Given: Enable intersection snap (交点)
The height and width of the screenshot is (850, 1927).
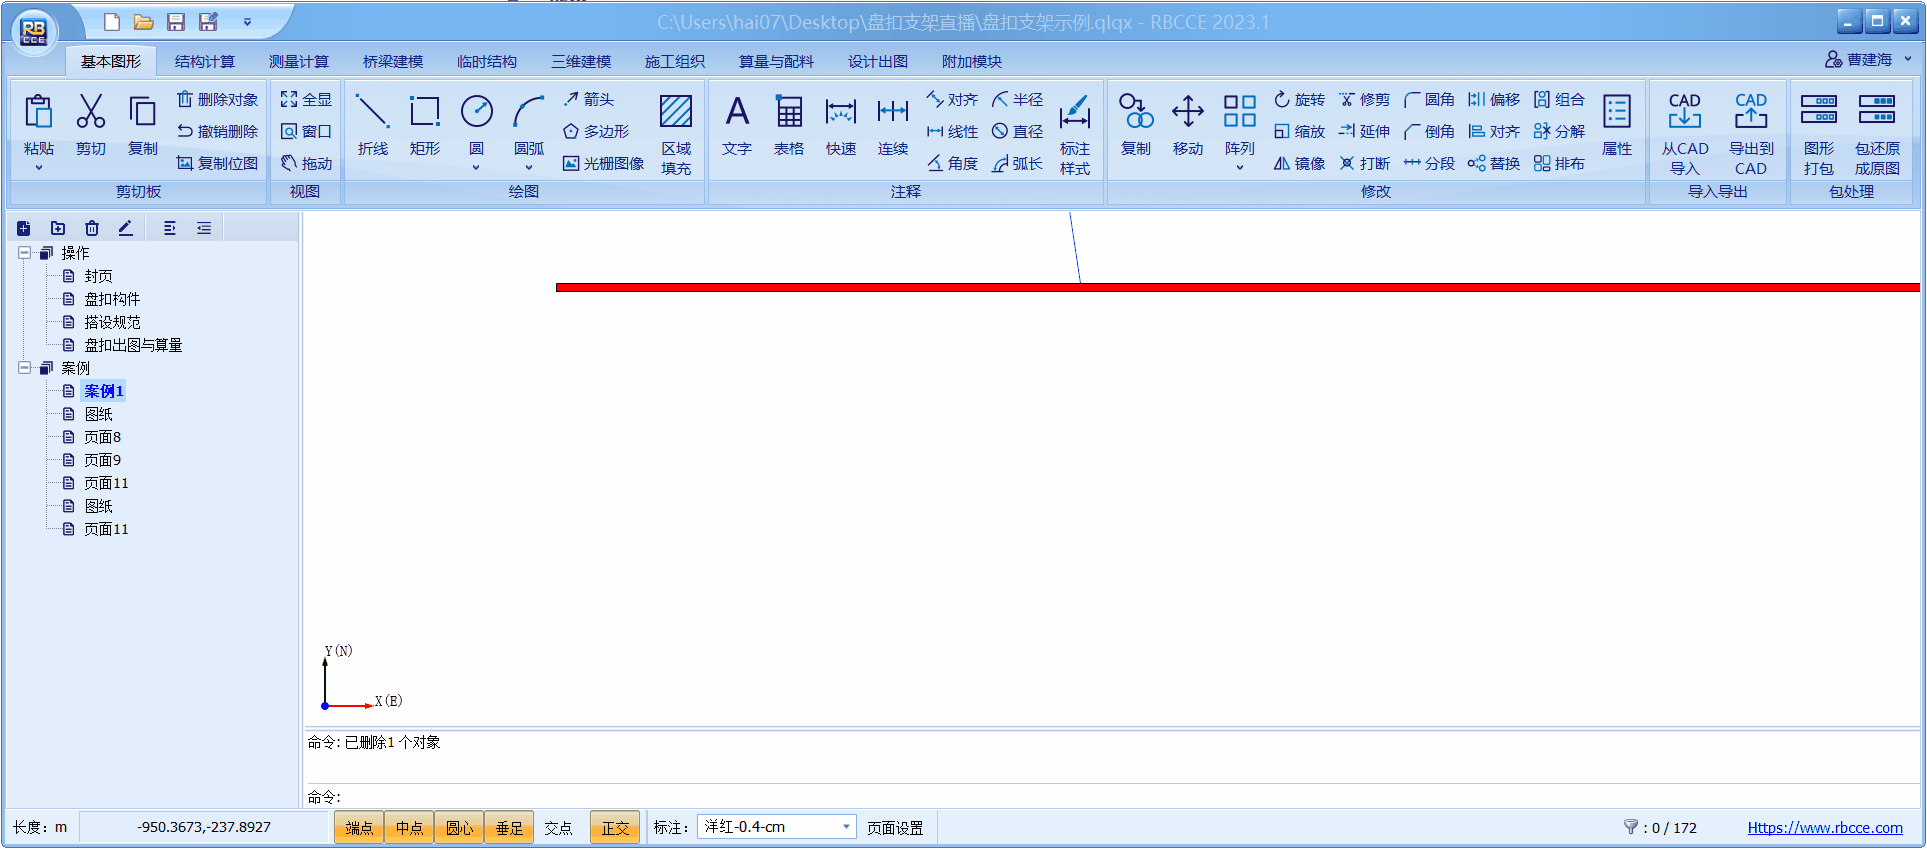Looking at the screenshot, I should tap(558, 828).
